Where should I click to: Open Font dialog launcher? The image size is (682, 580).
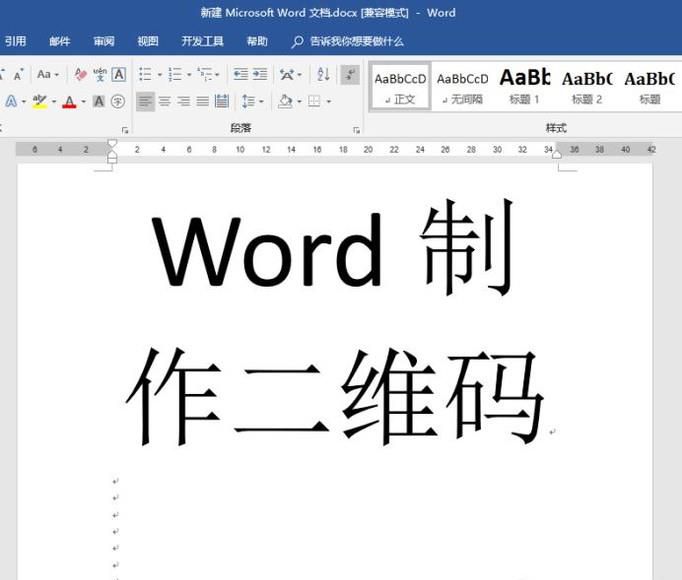coord(125,130)
